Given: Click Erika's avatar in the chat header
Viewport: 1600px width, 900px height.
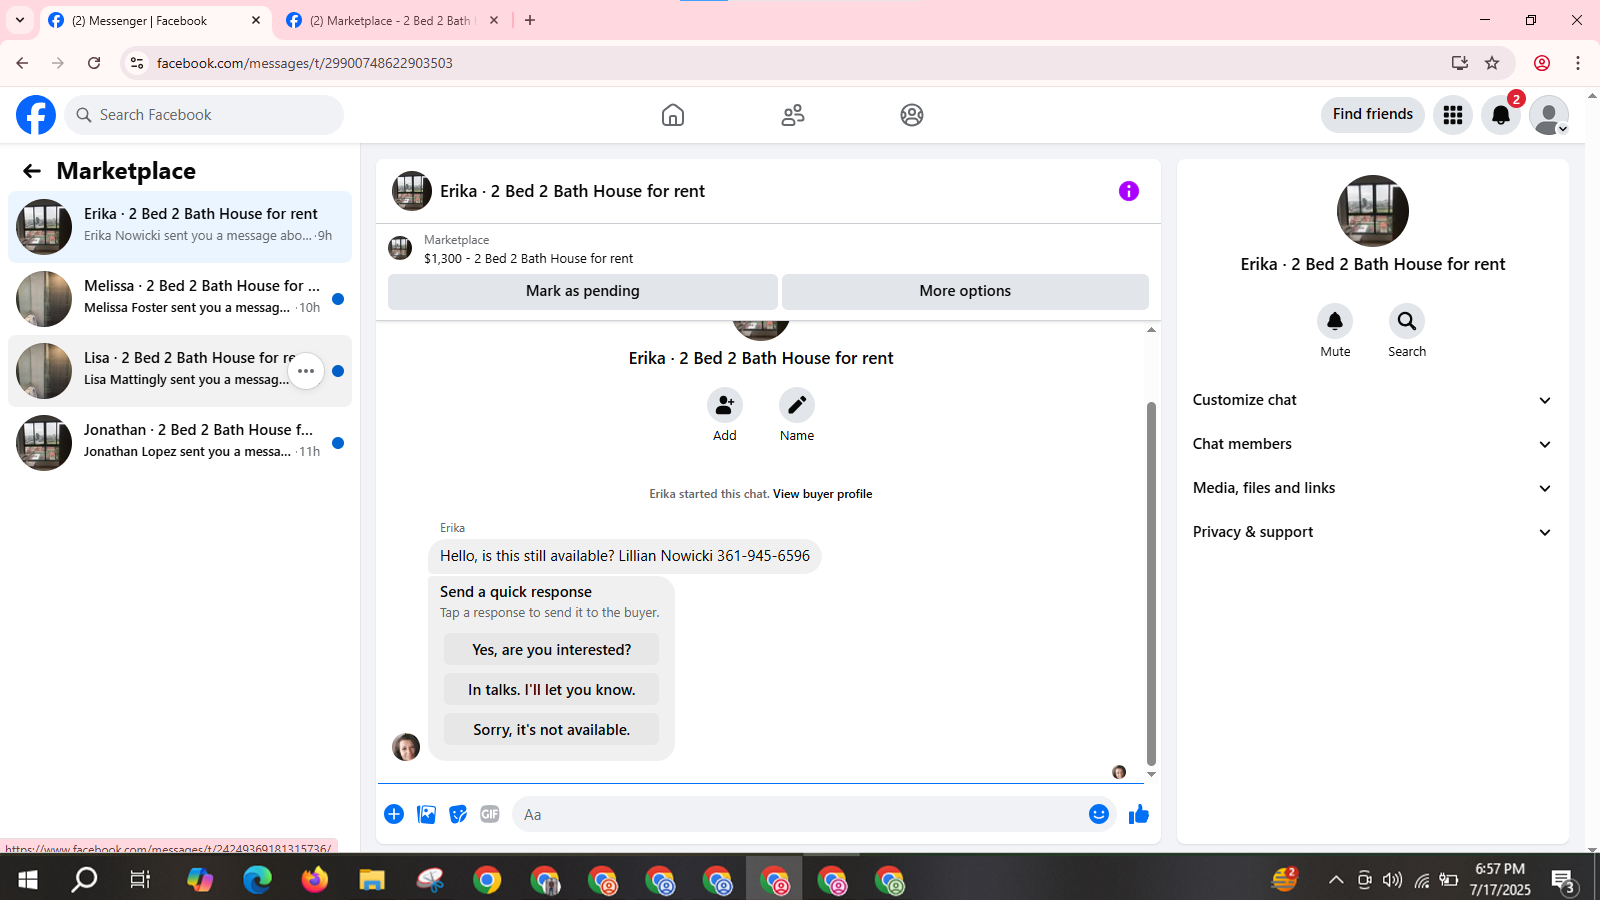Looking at the screenshot, I should coord(412,191).
